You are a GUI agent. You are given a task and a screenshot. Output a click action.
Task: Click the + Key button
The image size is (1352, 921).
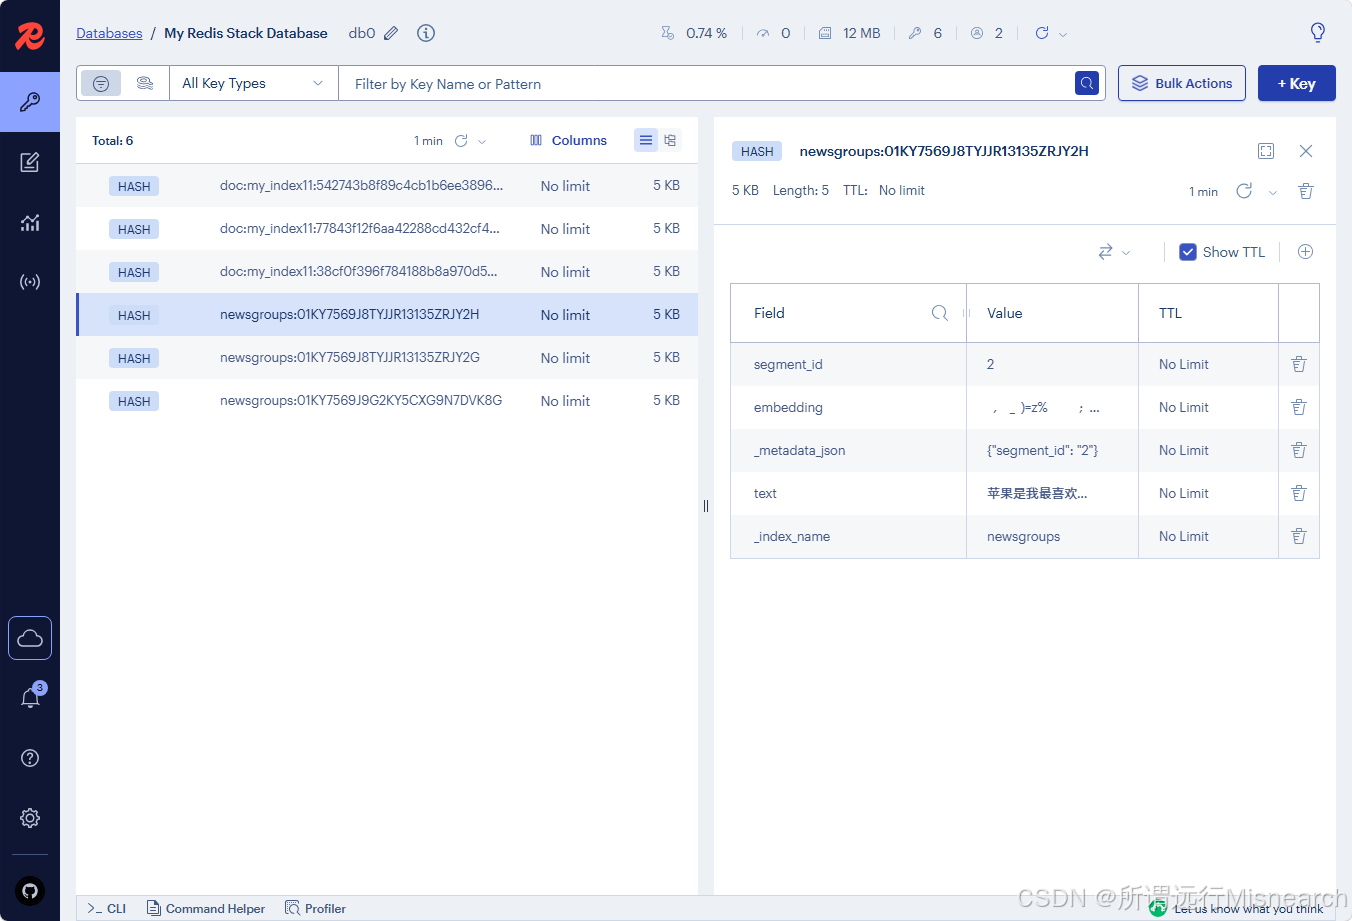tap(1296, 83)
